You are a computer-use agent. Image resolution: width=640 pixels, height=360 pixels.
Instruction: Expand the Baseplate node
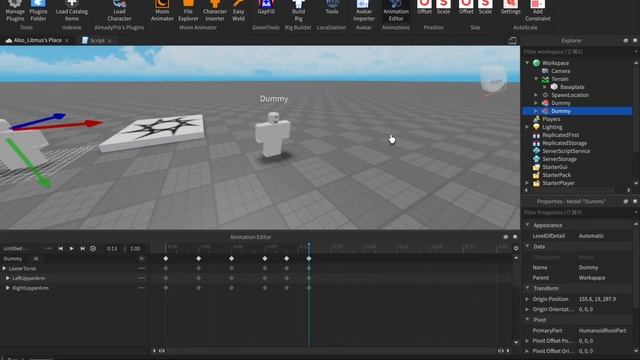[x=544, y=87]
